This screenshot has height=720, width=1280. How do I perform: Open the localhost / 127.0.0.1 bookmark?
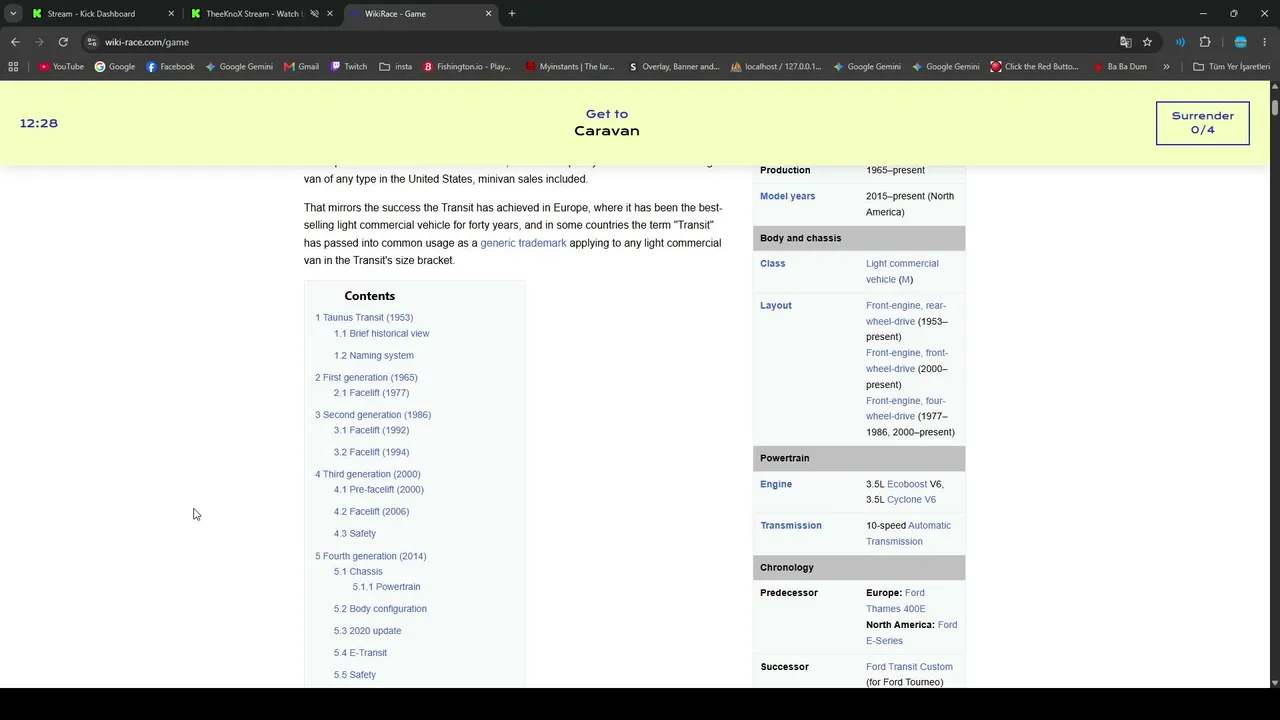coord(776,67)
